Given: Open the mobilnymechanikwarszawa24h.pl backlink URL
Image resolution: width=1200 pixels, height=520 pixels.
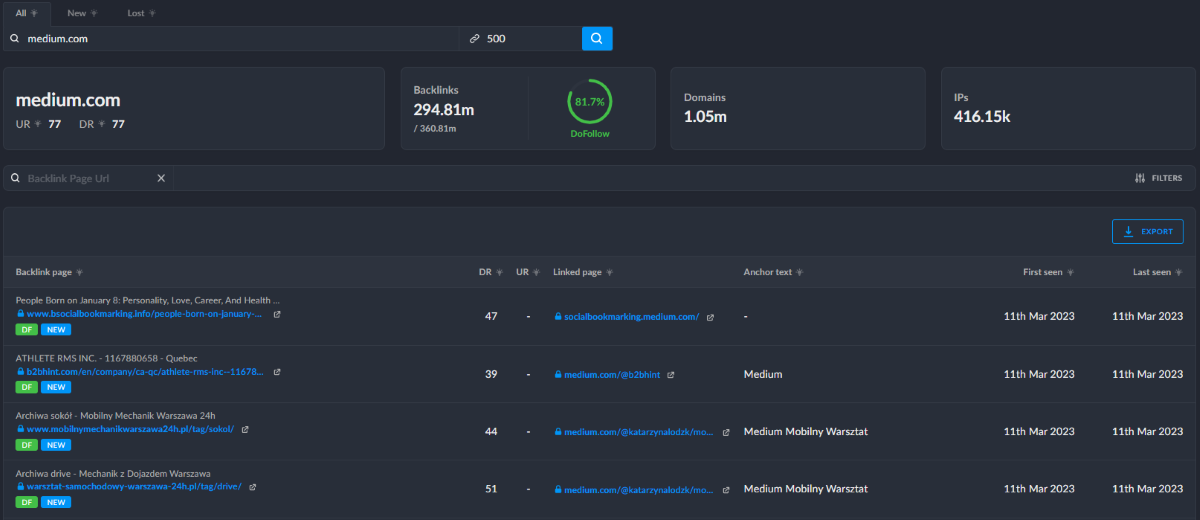Looking at the screenshot, I should [130, 429].
